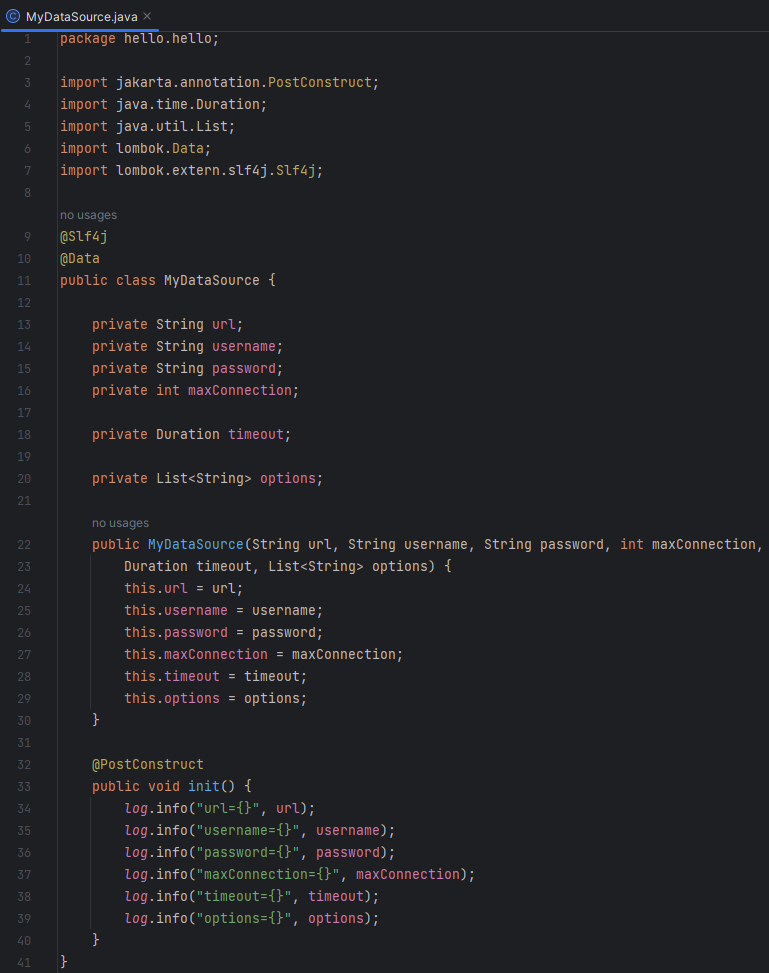This screenshot has width=769, height=973.
Task: Click the 'private List<String> options;' field declaration
Action: point(207,478)
